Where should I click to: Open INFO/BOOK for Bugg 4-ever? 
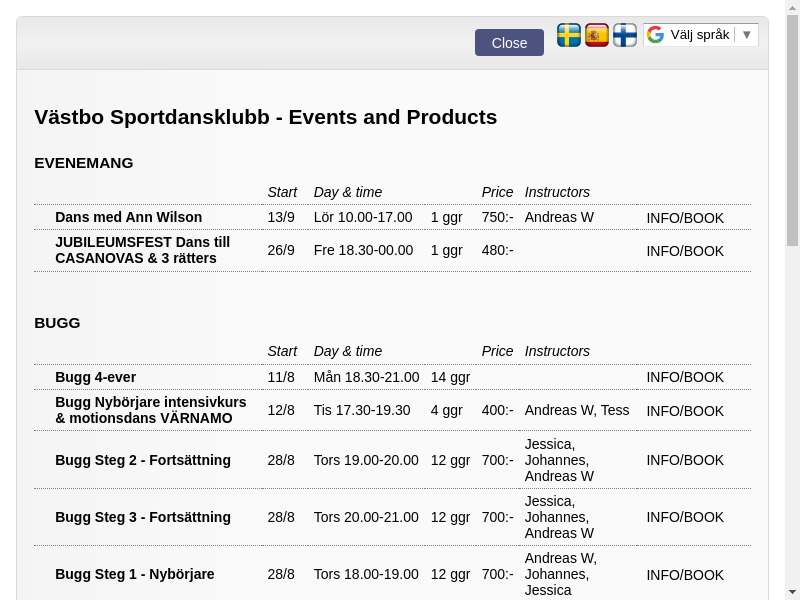685,377
